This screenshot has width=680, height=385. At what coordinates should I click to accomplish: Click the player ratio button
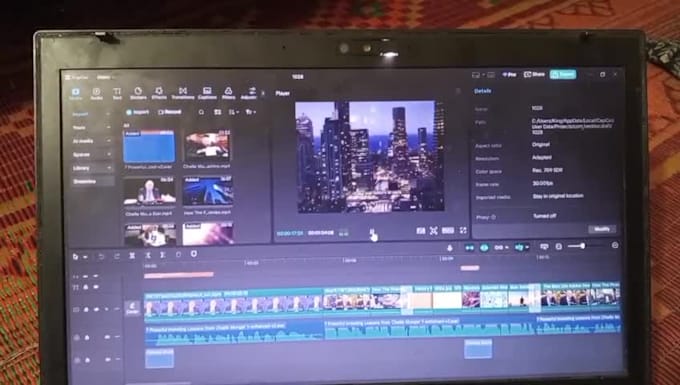448,231
